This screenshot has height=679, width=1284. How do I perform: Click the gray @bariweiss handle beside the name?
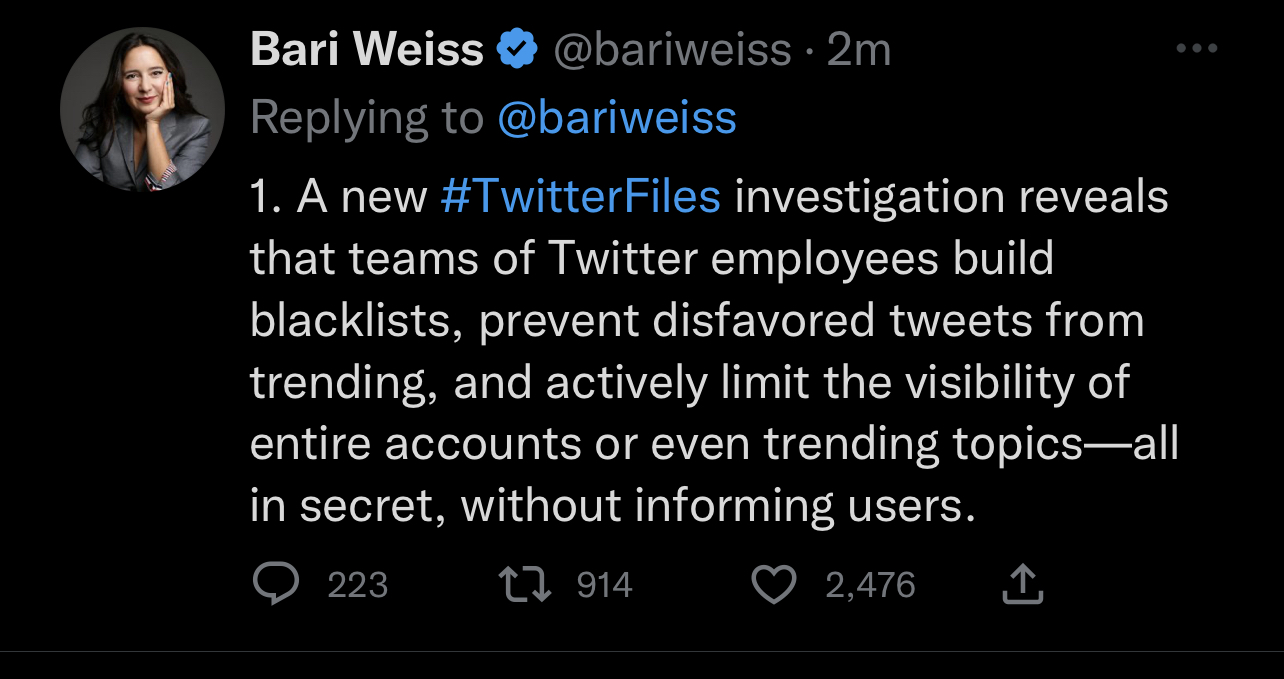click(672, 49)
